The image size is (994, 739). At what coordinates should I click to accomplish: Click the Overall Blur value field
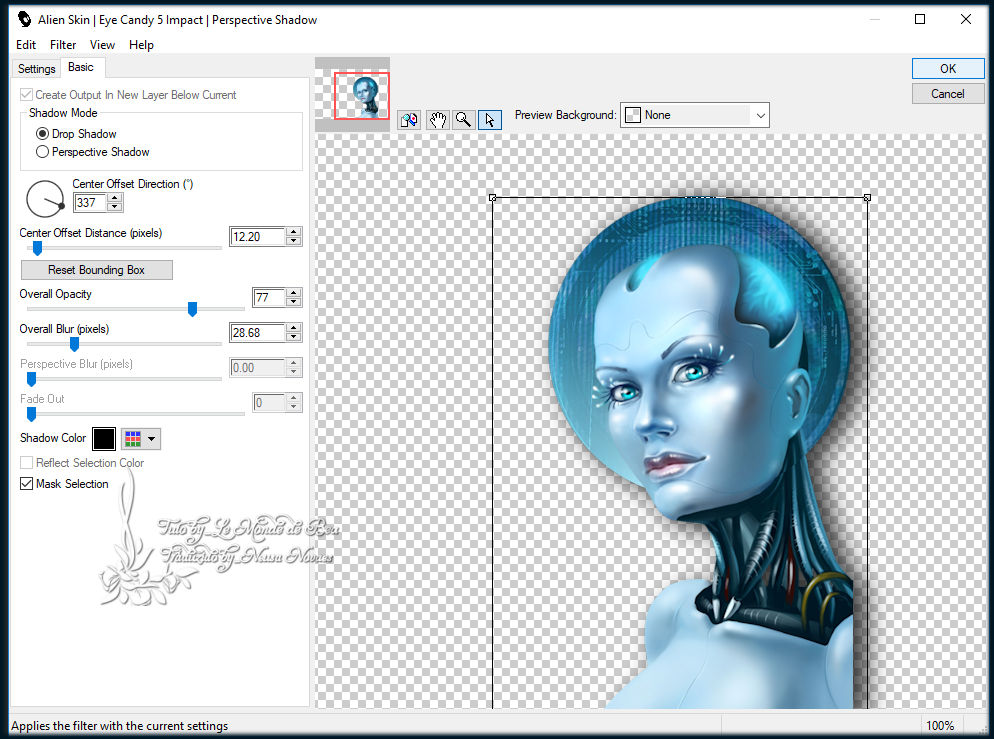point(258,333)
